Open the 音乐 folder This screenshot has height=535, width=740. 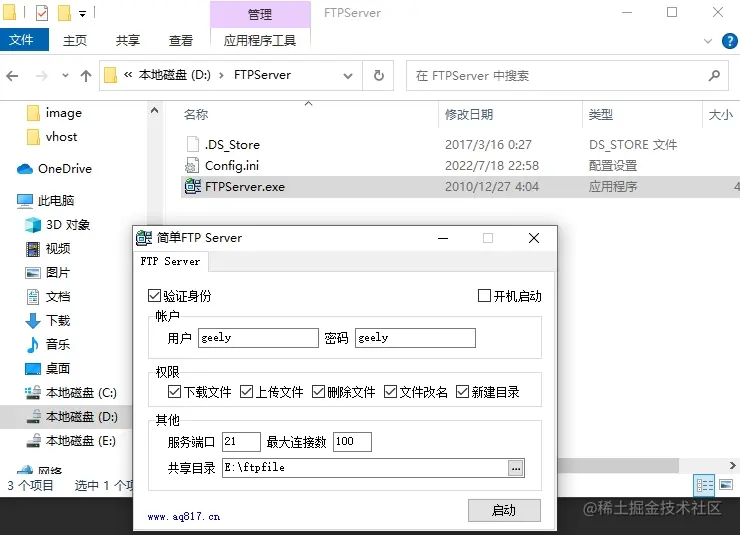point(48,344)
